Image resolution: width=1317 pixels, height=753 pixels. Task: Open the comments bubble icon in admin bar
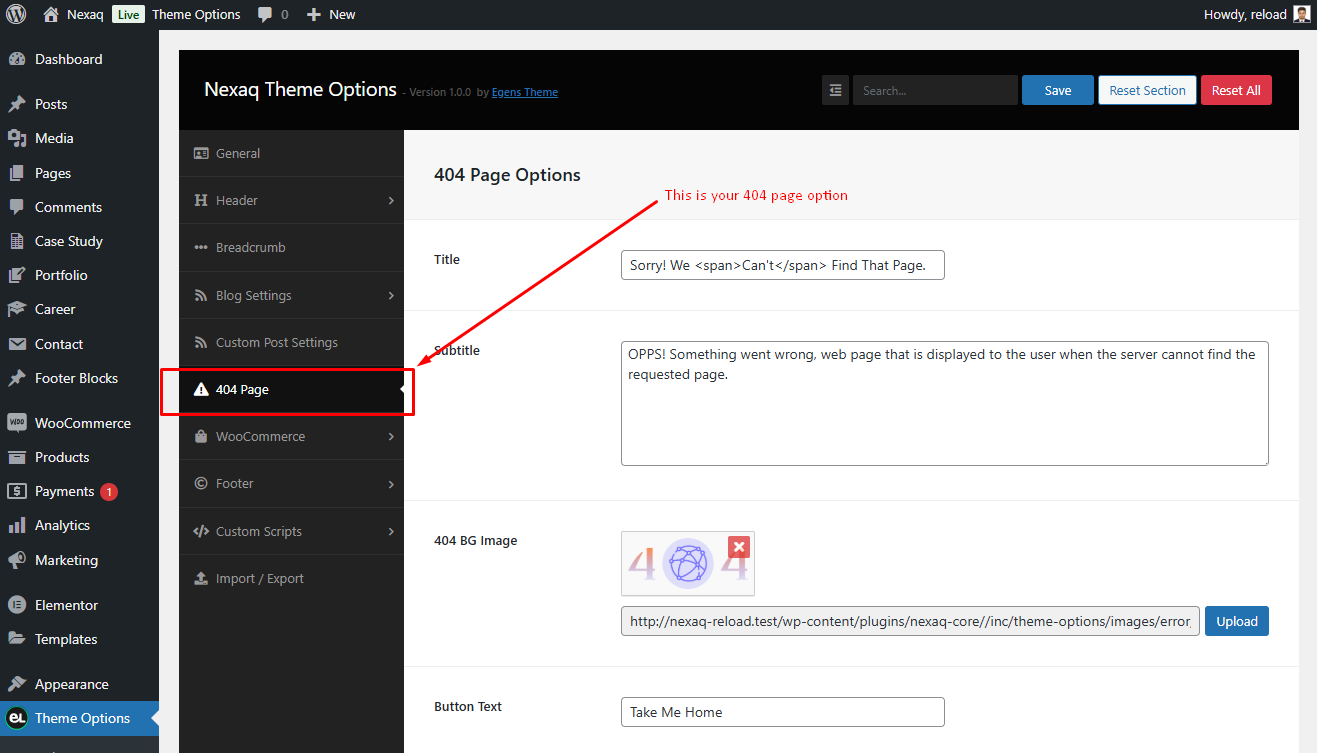pyautogui.click(x=265, y=15)
